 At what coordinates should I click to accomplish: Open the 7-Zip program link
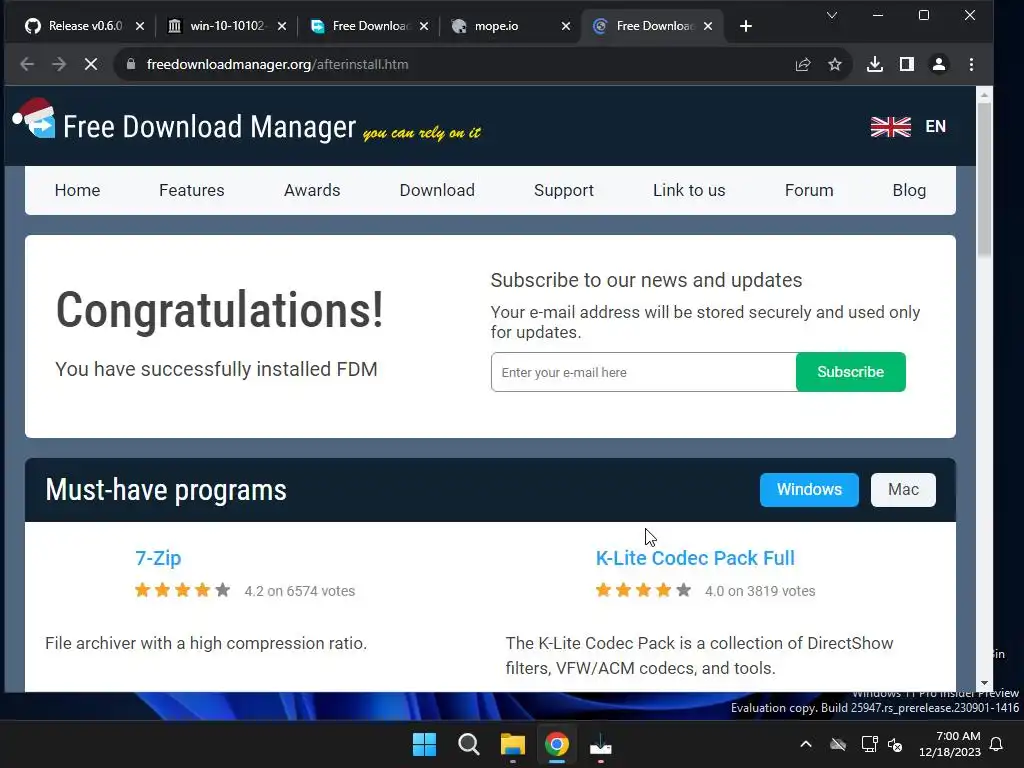tap(158, 558)
